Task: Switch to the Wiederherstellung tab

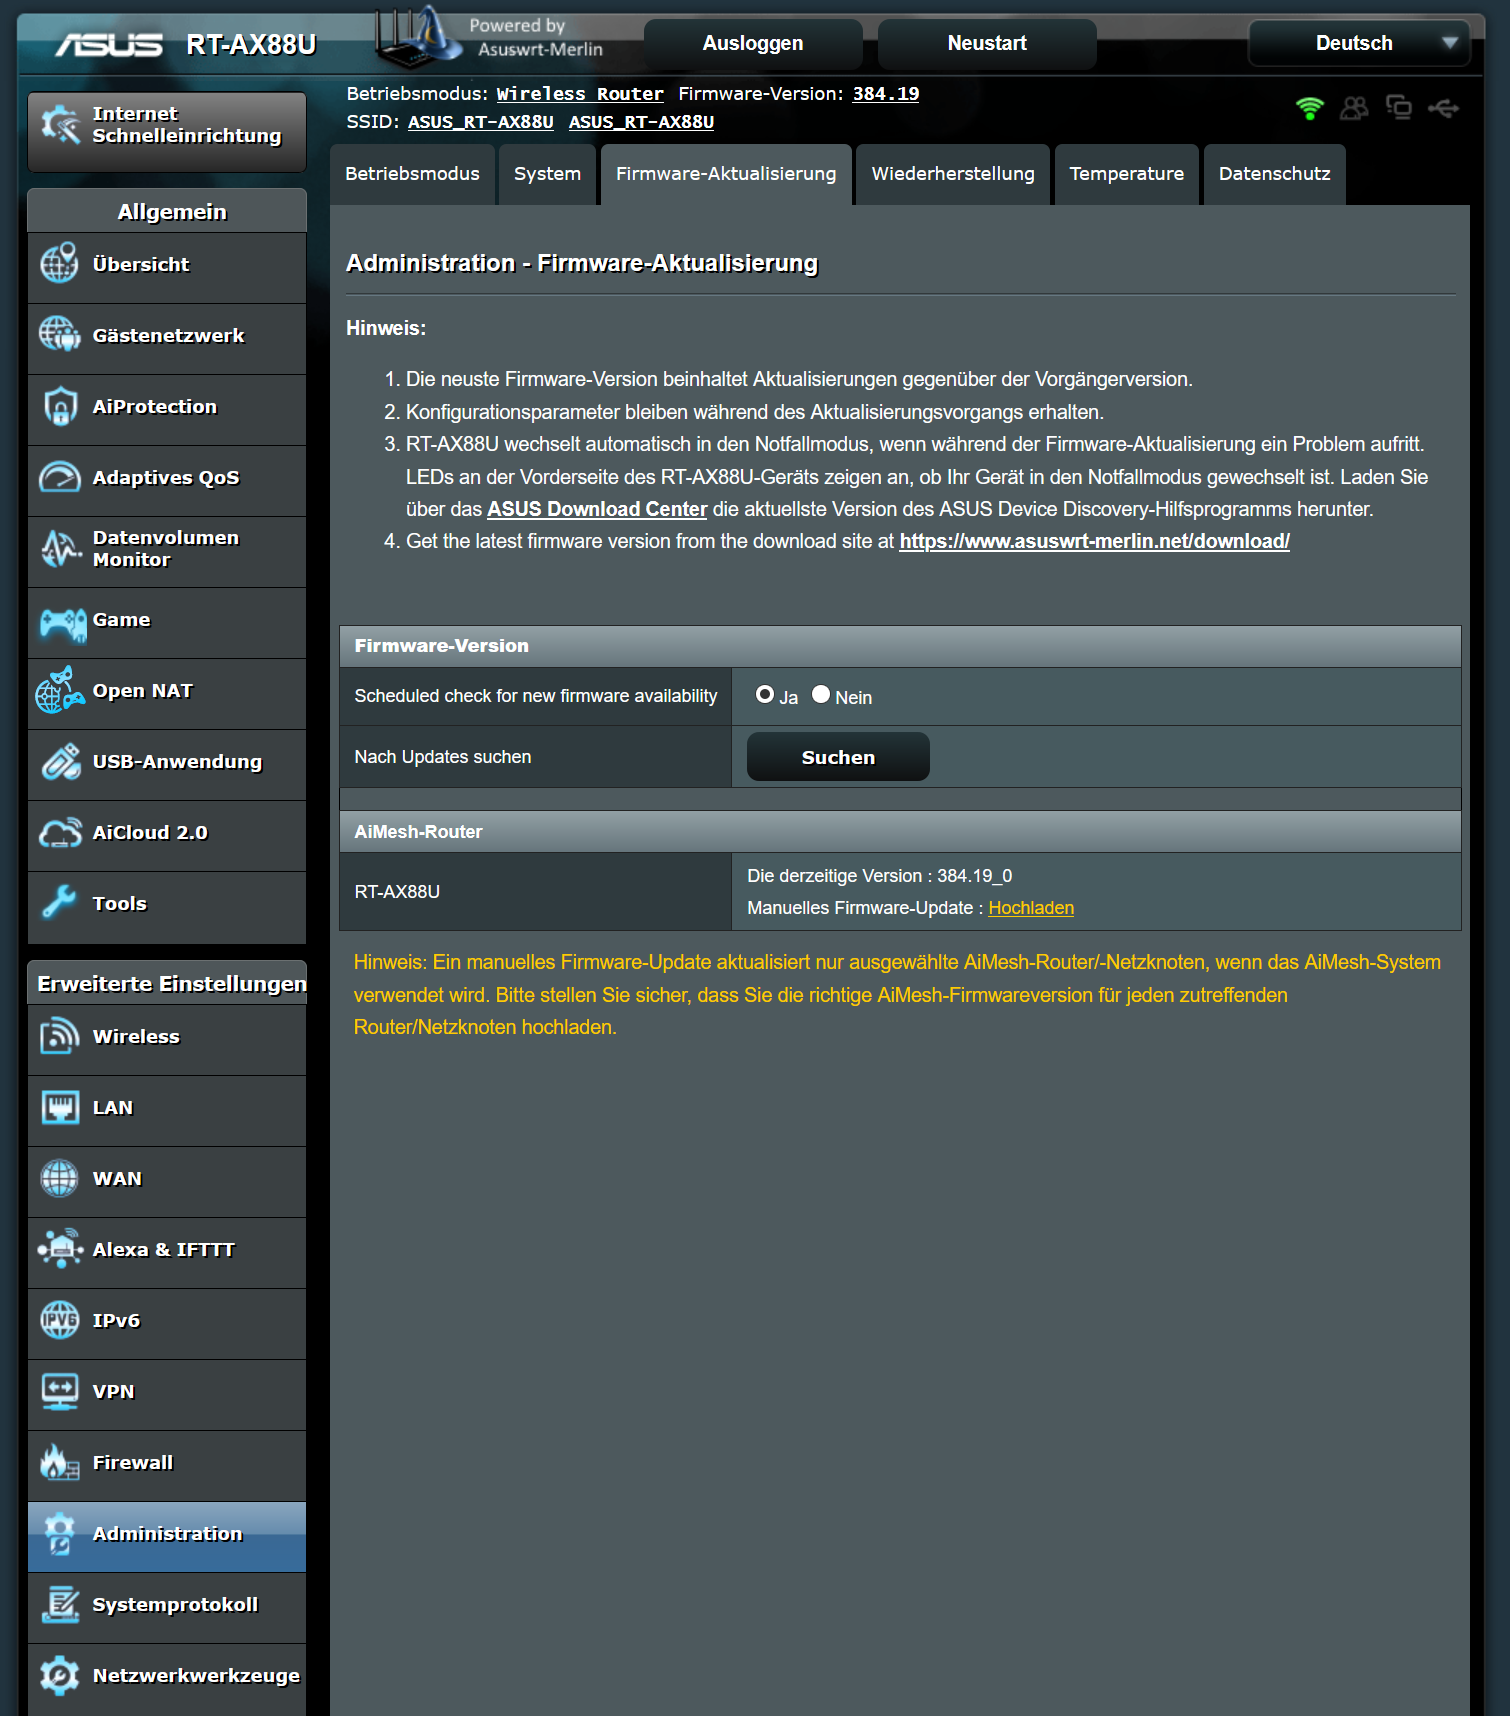Action: click(953, 174)
